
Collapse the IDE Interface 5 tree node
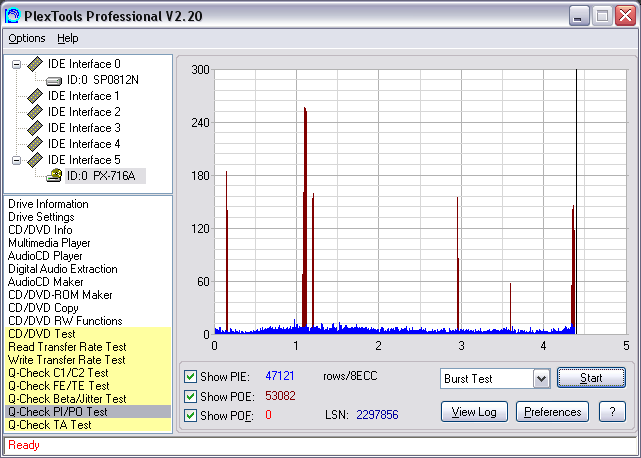(16, 160)
